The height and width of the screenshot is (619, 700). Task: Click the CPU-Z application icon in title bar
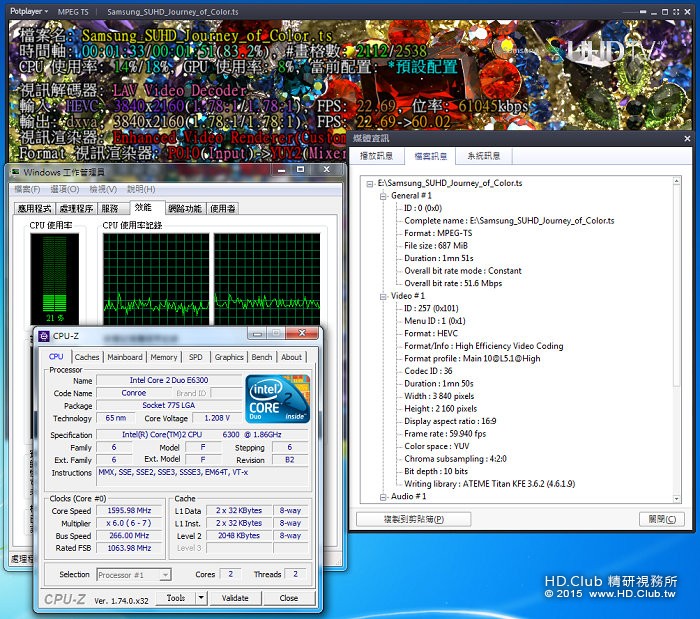[44, 336]
